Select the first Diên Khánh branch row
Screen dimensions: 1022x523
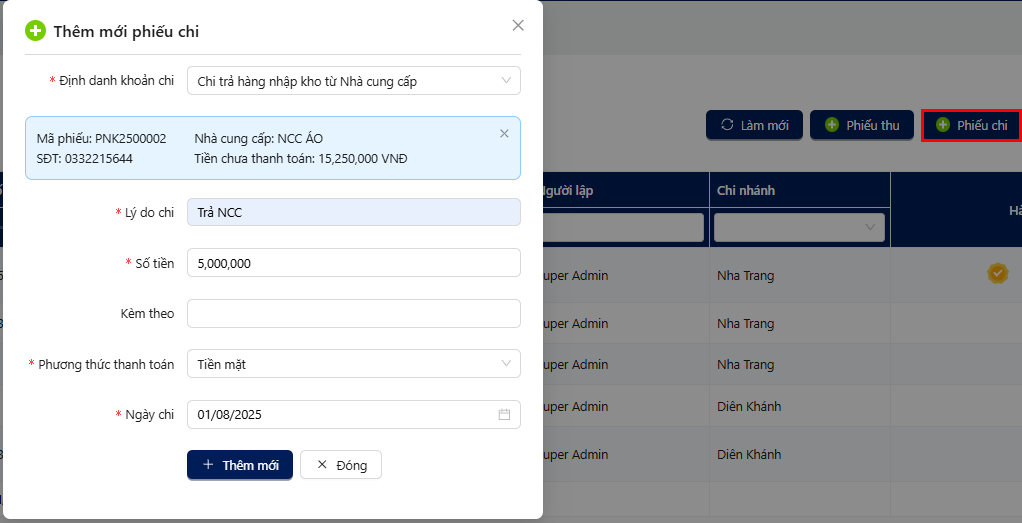749,407
